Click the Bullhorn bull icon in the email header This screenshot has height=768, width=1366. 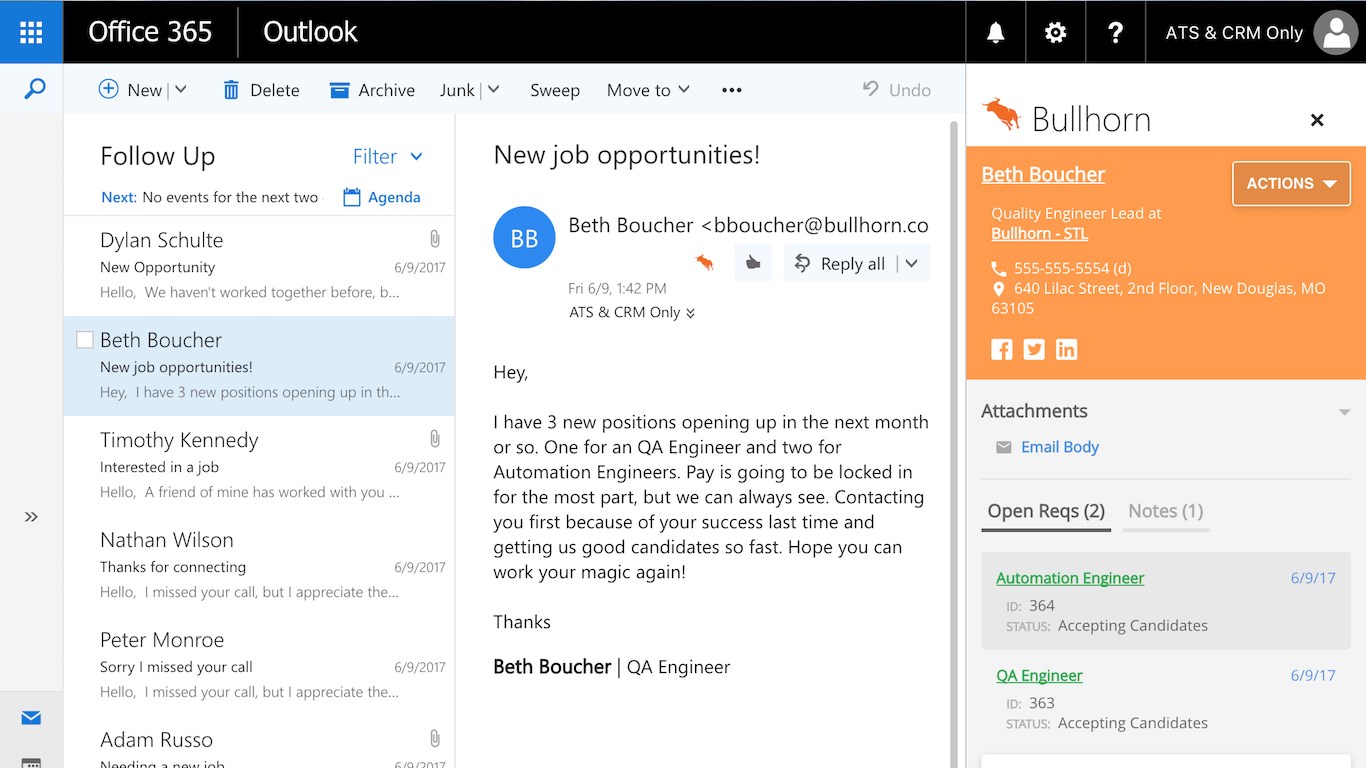705,263
